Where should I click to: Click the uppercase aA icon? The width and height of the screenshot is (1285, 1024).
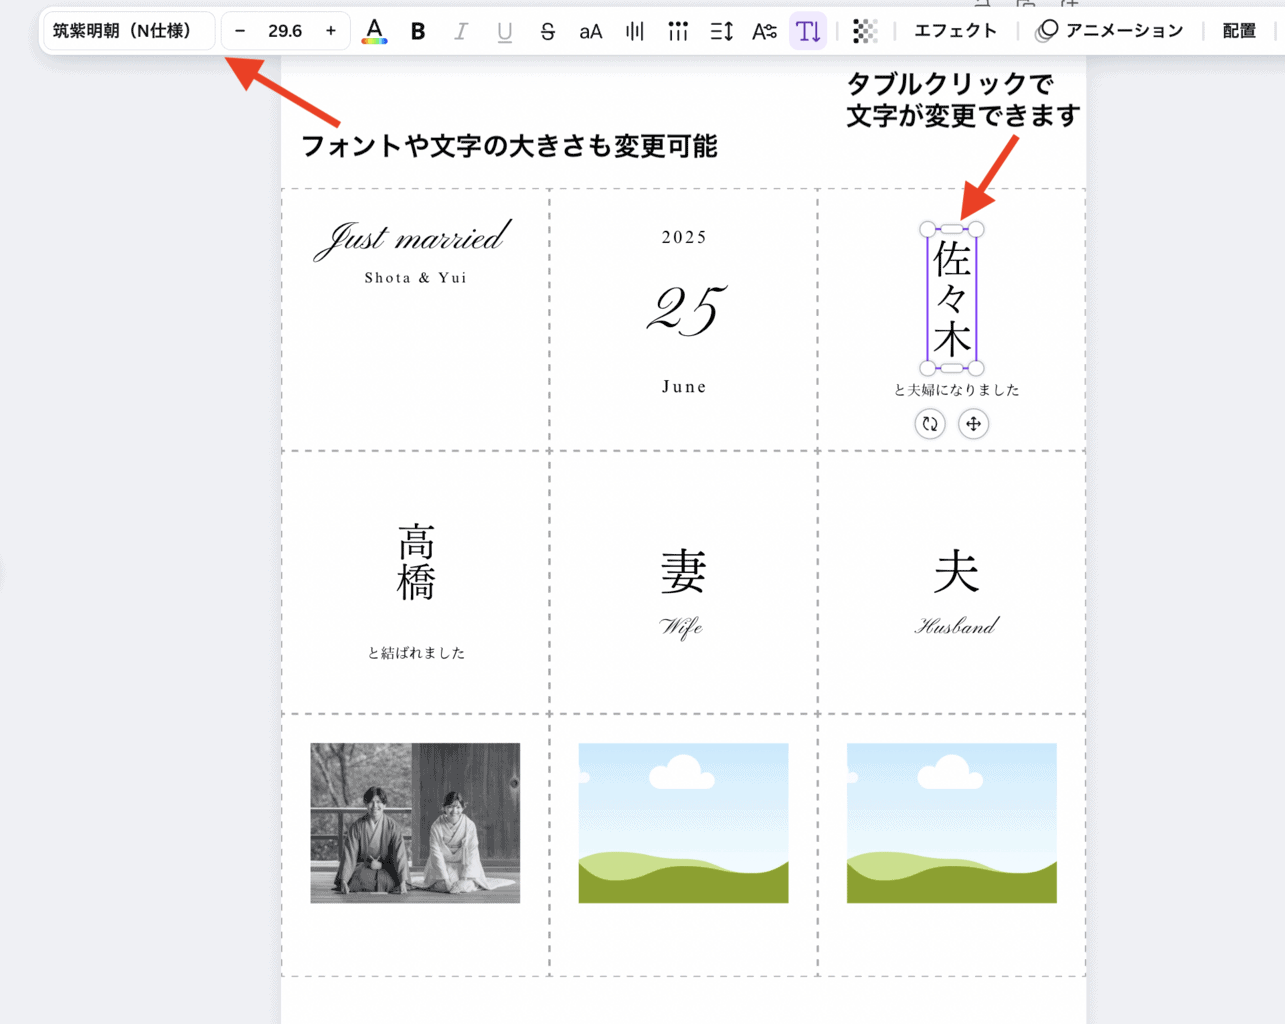pyautogui.click(x=590, y=31)
